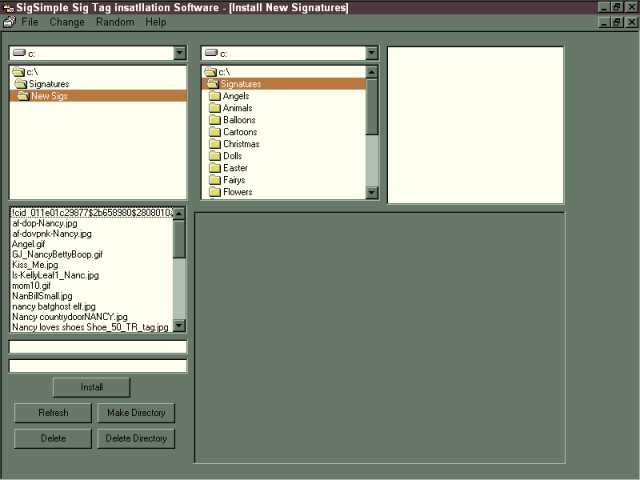Select highlighted Signatures folder in right tree
The width and height of the screenshot is (640, 480).
point(284,84)
